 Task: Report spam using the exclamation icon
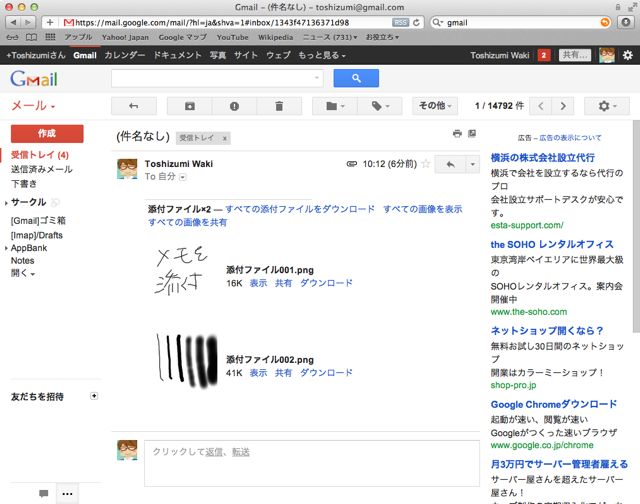[234, 106]
